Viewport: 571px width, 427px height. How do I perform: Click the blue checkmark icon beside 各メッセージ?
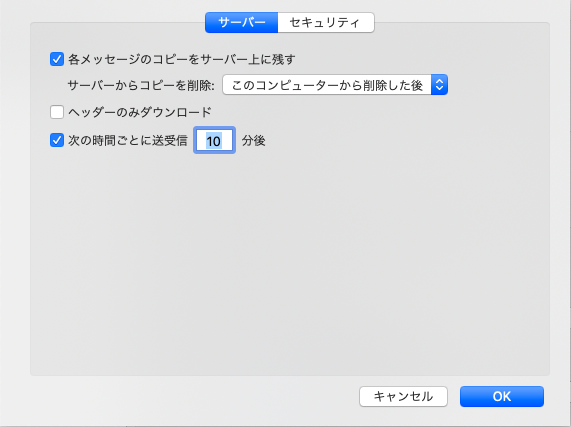(x=57, y=59)
